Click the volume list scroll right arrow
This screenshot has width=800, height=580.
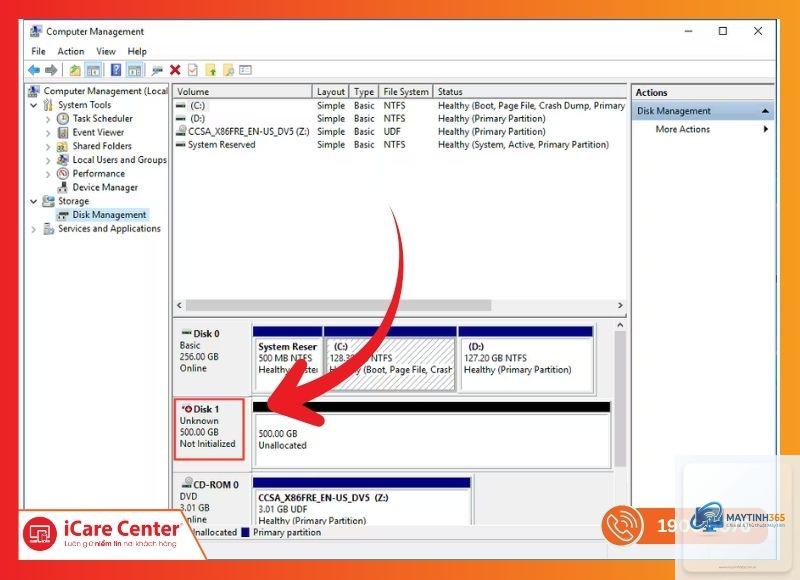coord(620,305)
